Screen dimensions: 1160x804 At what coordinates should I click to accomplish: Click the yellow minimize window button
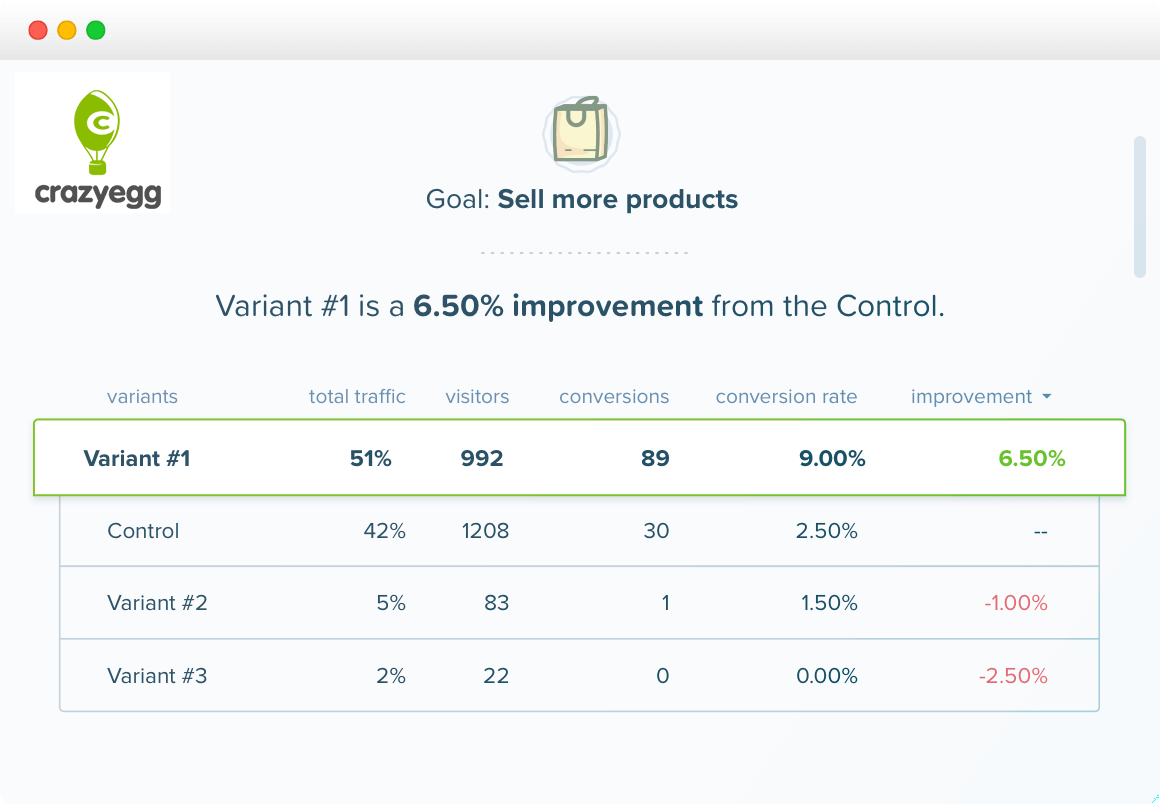point(67,30)
